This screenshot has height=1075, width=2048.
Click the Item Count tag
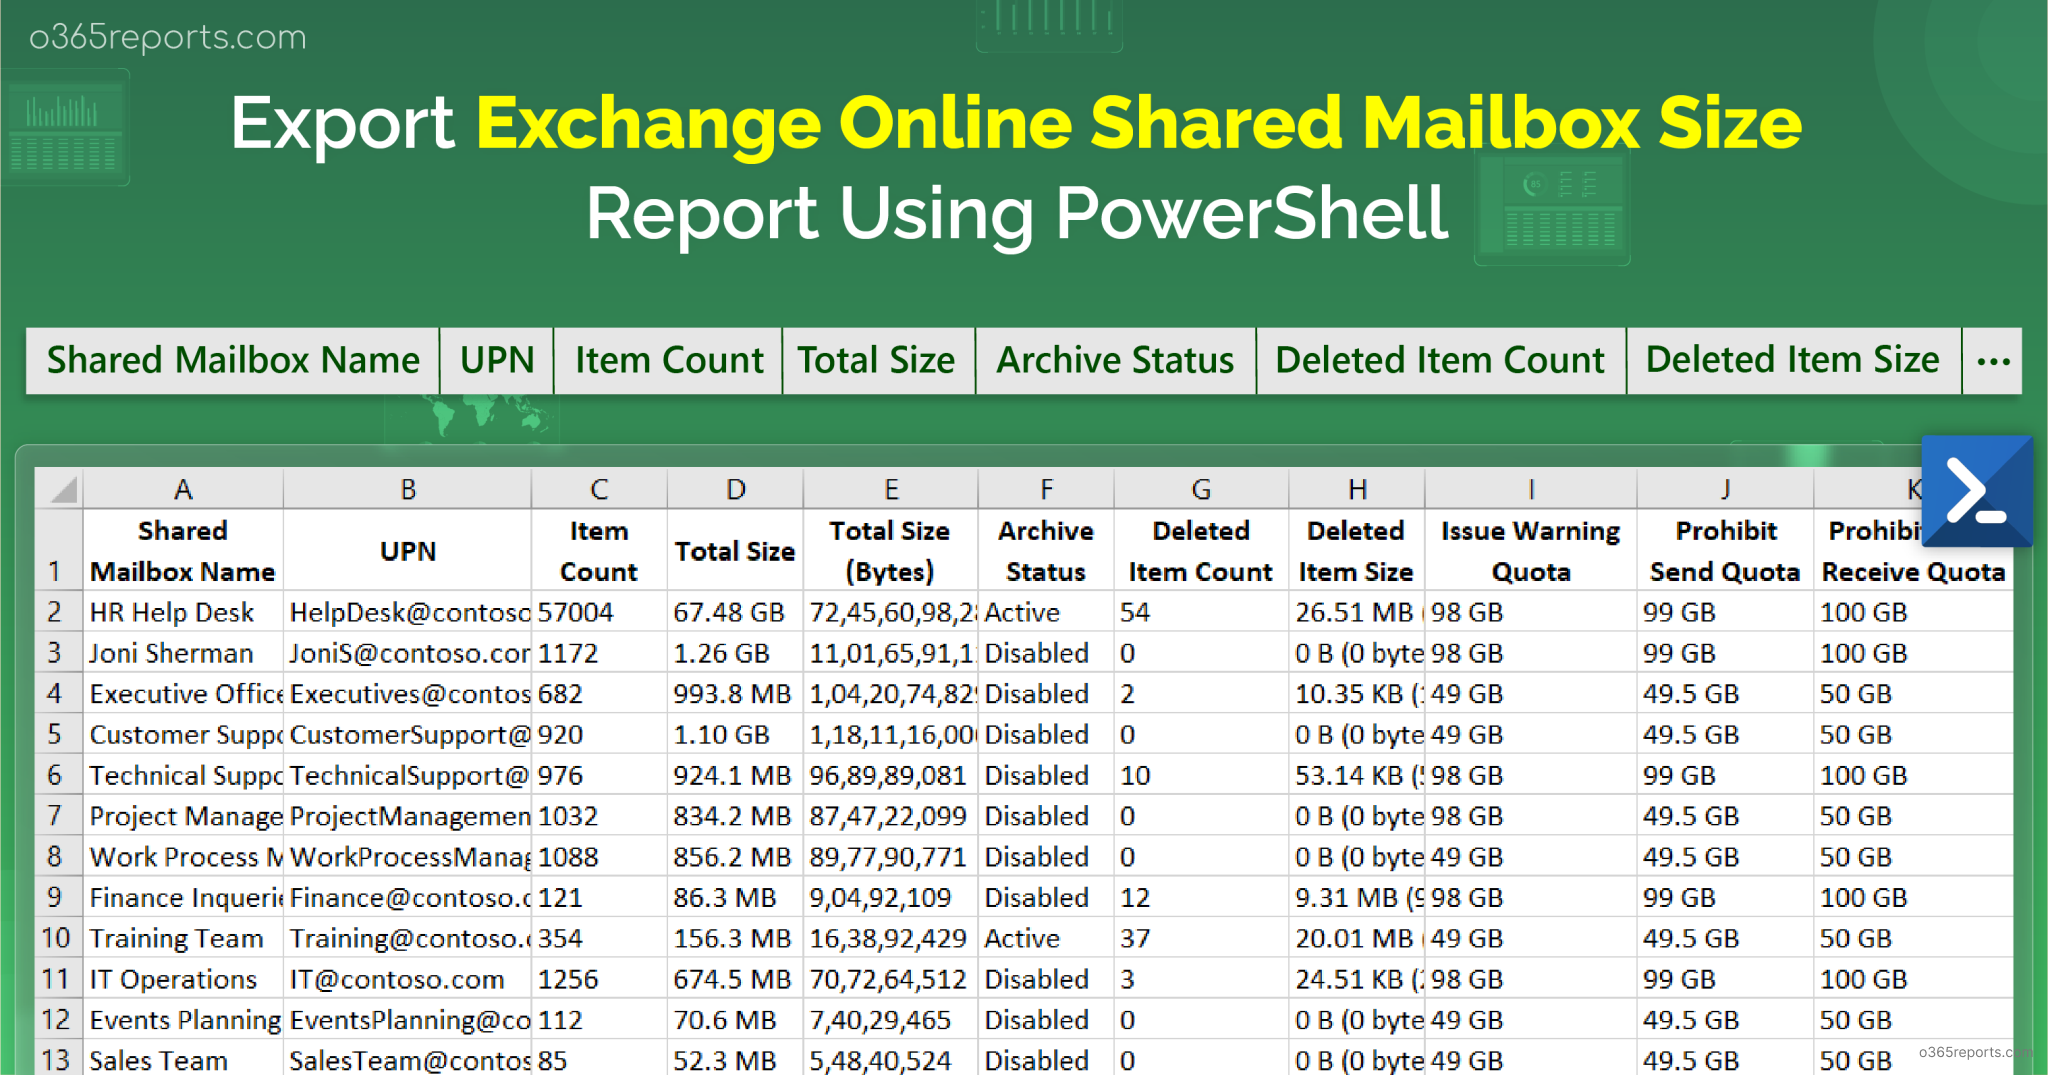[x=668, y=361]
